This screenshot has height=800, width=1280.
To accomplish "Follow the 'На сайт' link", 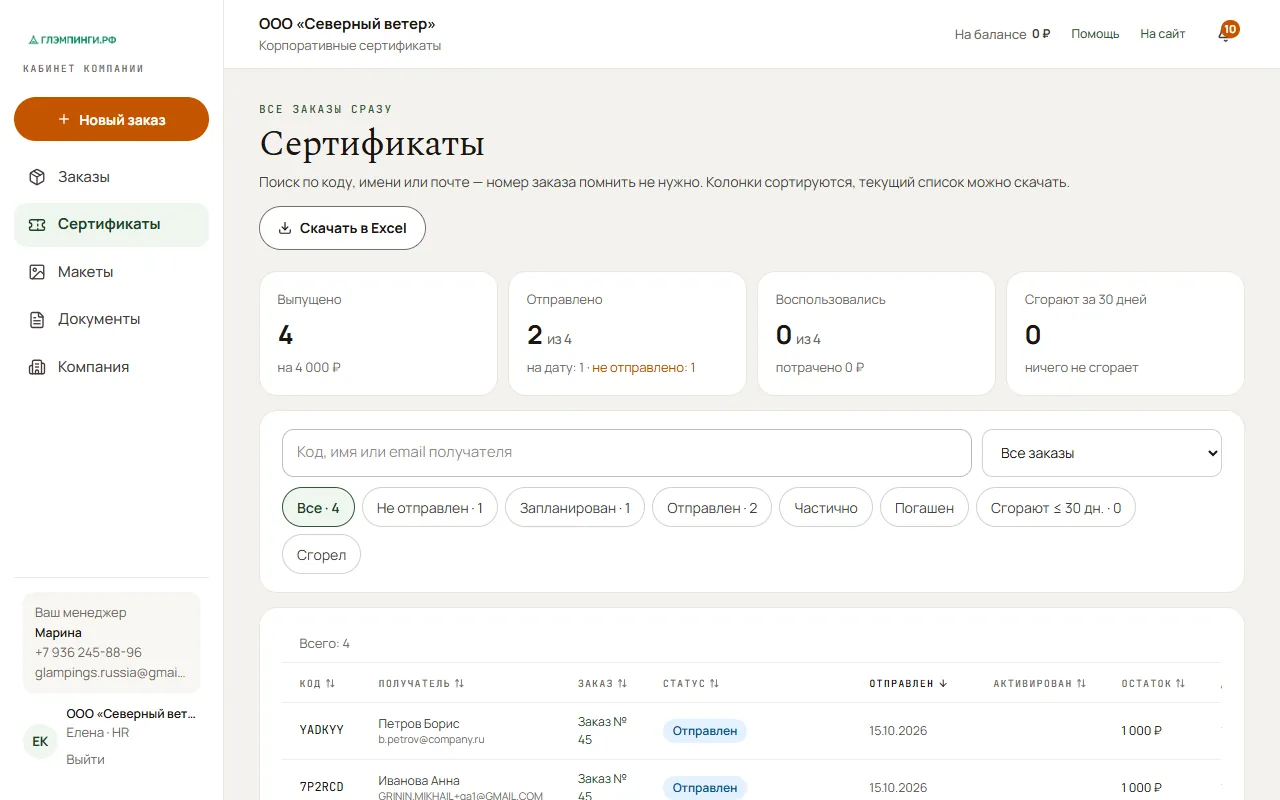I will pyautogui.click(x=1163, y=34).
